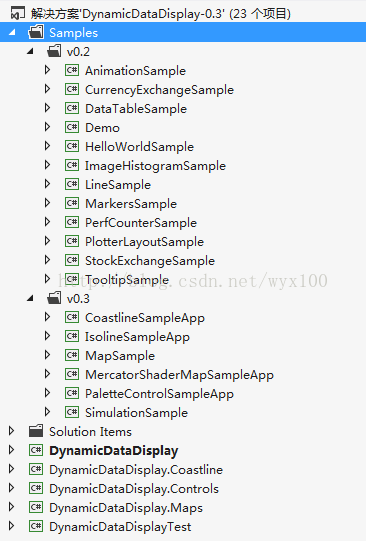Screen dimensions: 366x541
Task: Select the IsolineSampleApp project name
Action: [x=137, y=337]
